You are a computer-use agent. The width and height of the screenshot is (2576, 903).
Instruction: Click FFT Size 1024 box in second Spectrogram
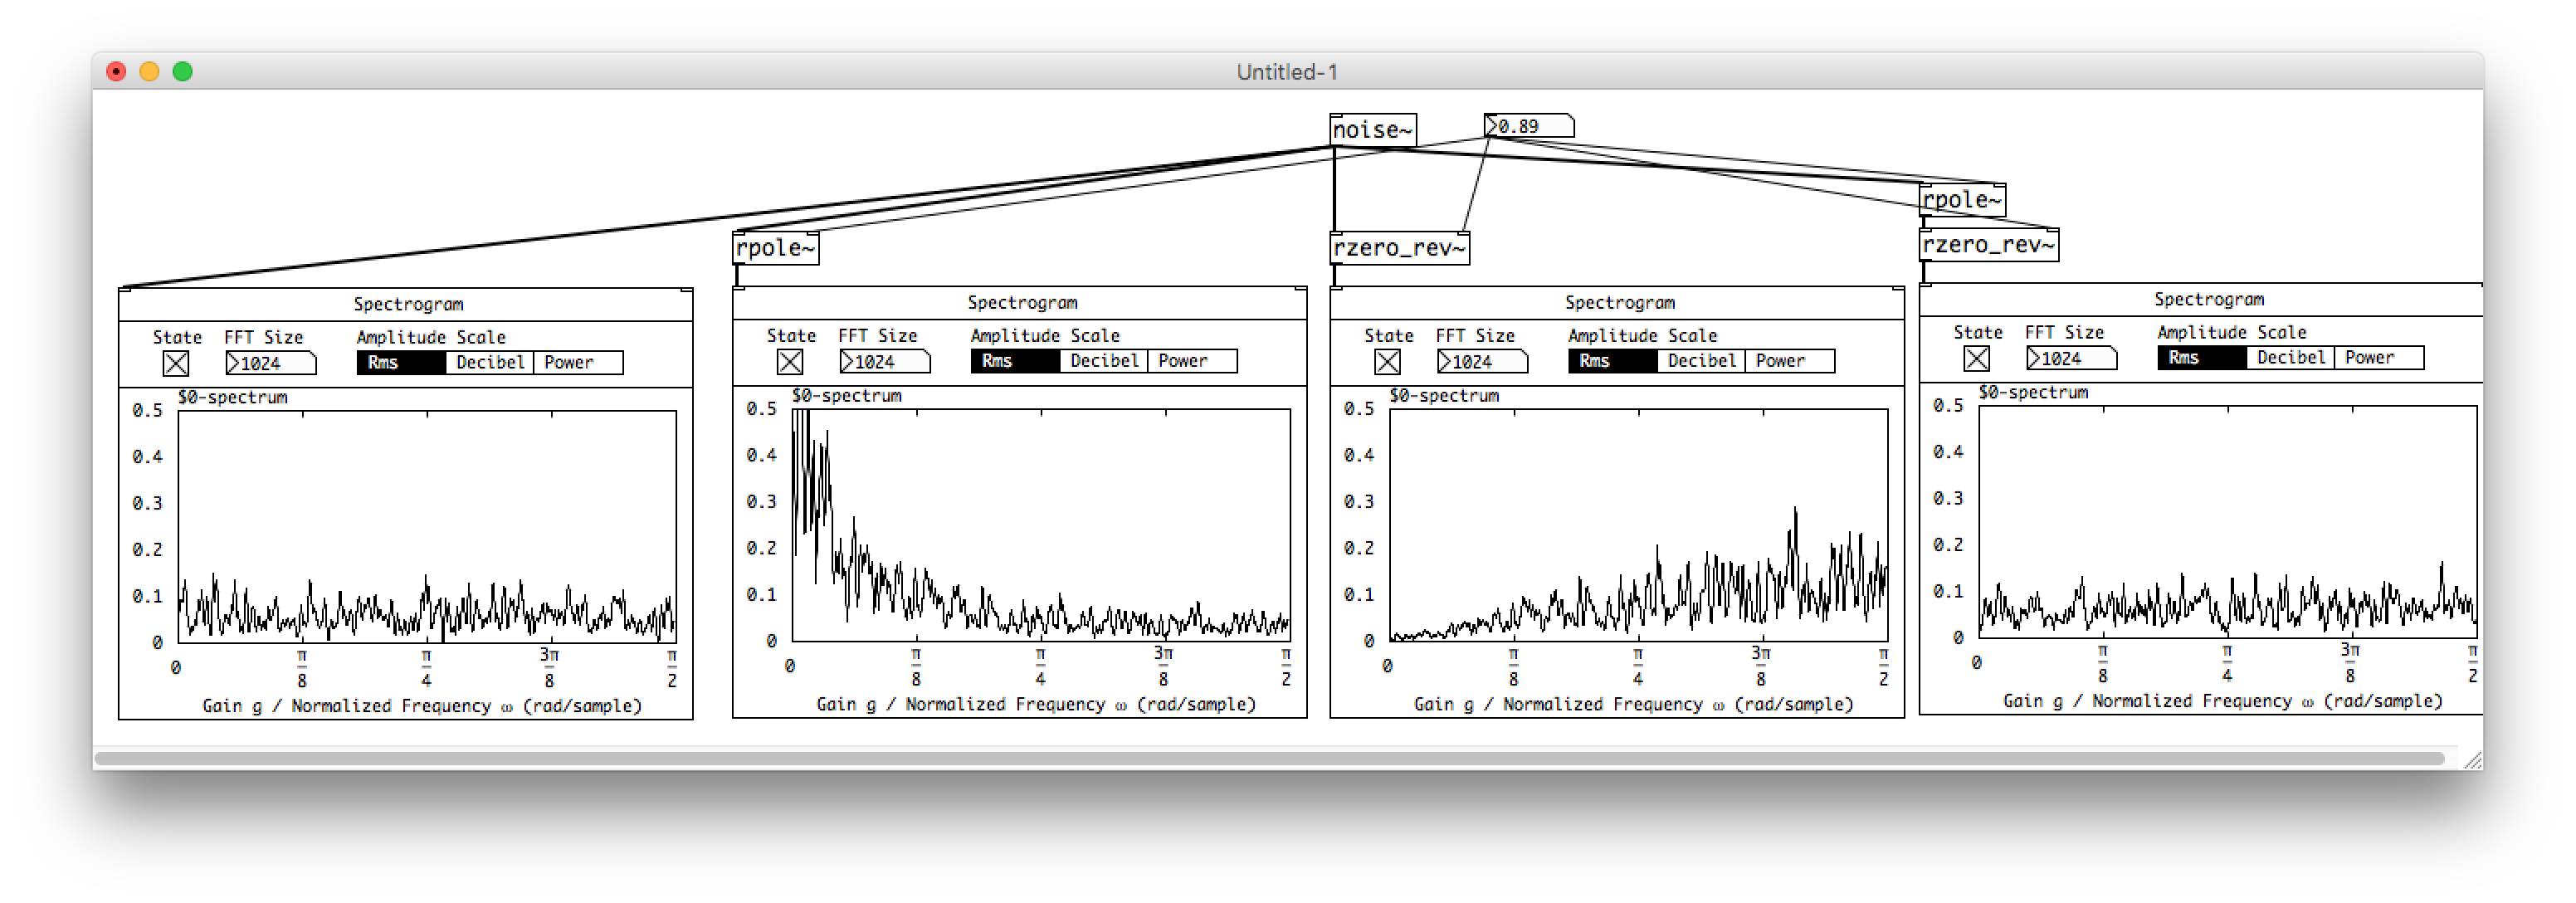click(x=885, y=361)
